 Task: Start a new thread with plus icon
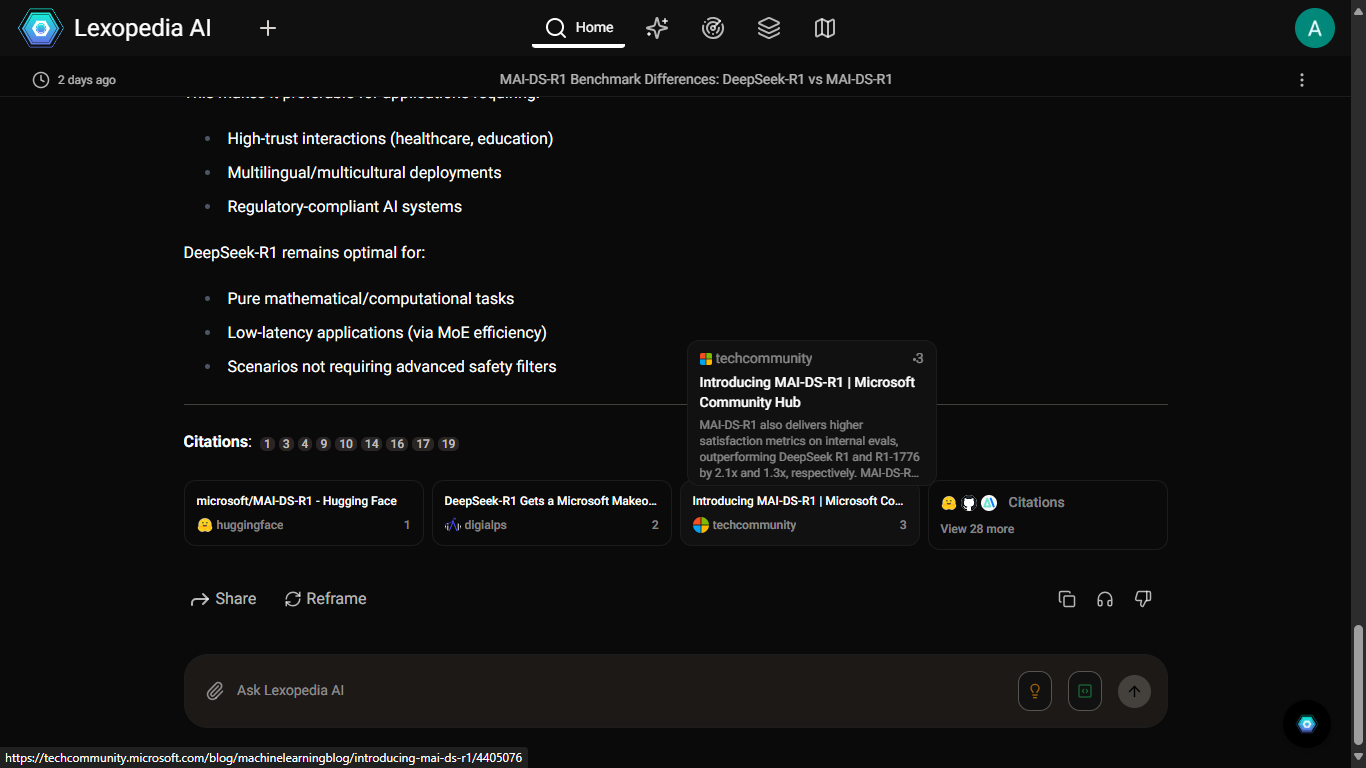coord(267,28)
